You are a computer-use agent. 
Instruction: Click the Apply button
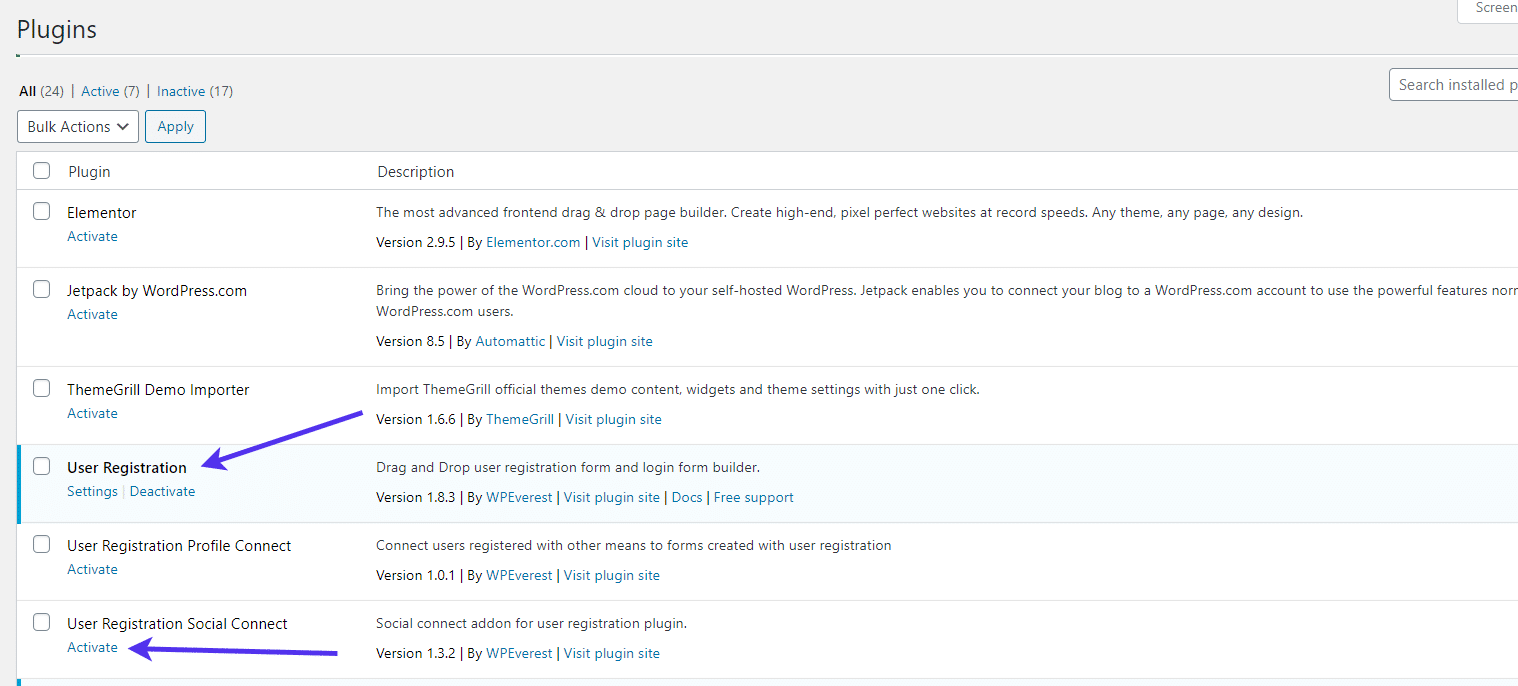(175, 126)
